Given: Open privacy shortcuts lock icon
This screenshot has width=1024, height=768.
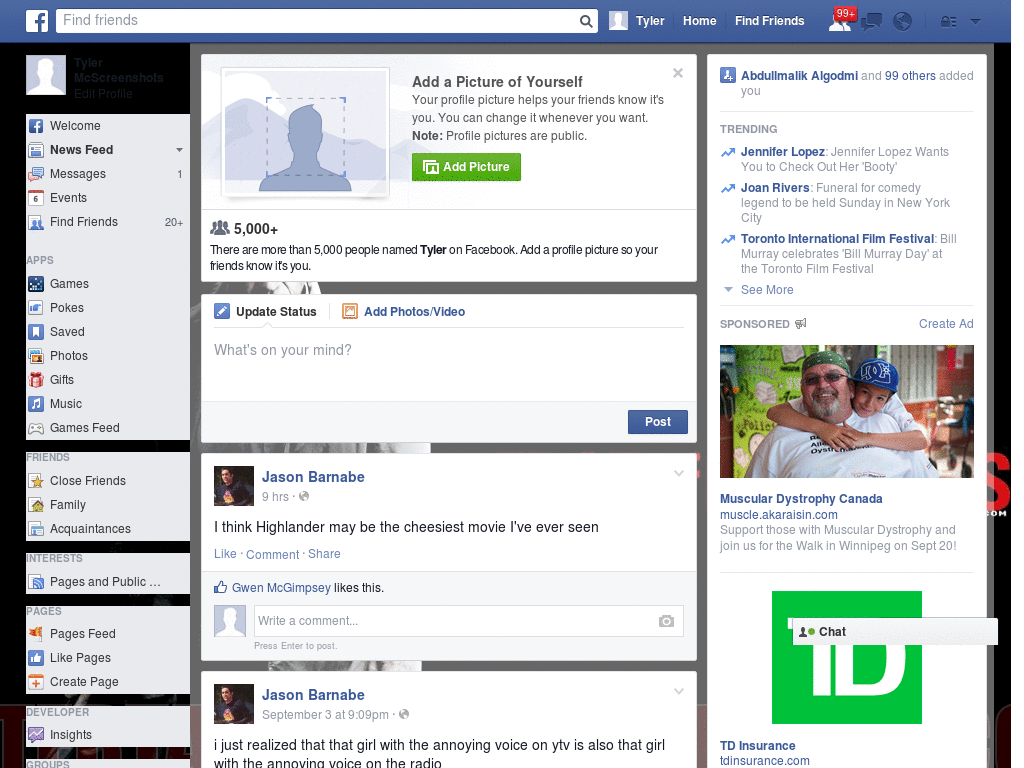Looking at the screenshot, I should pyautogui.click(x=948, y=22).
